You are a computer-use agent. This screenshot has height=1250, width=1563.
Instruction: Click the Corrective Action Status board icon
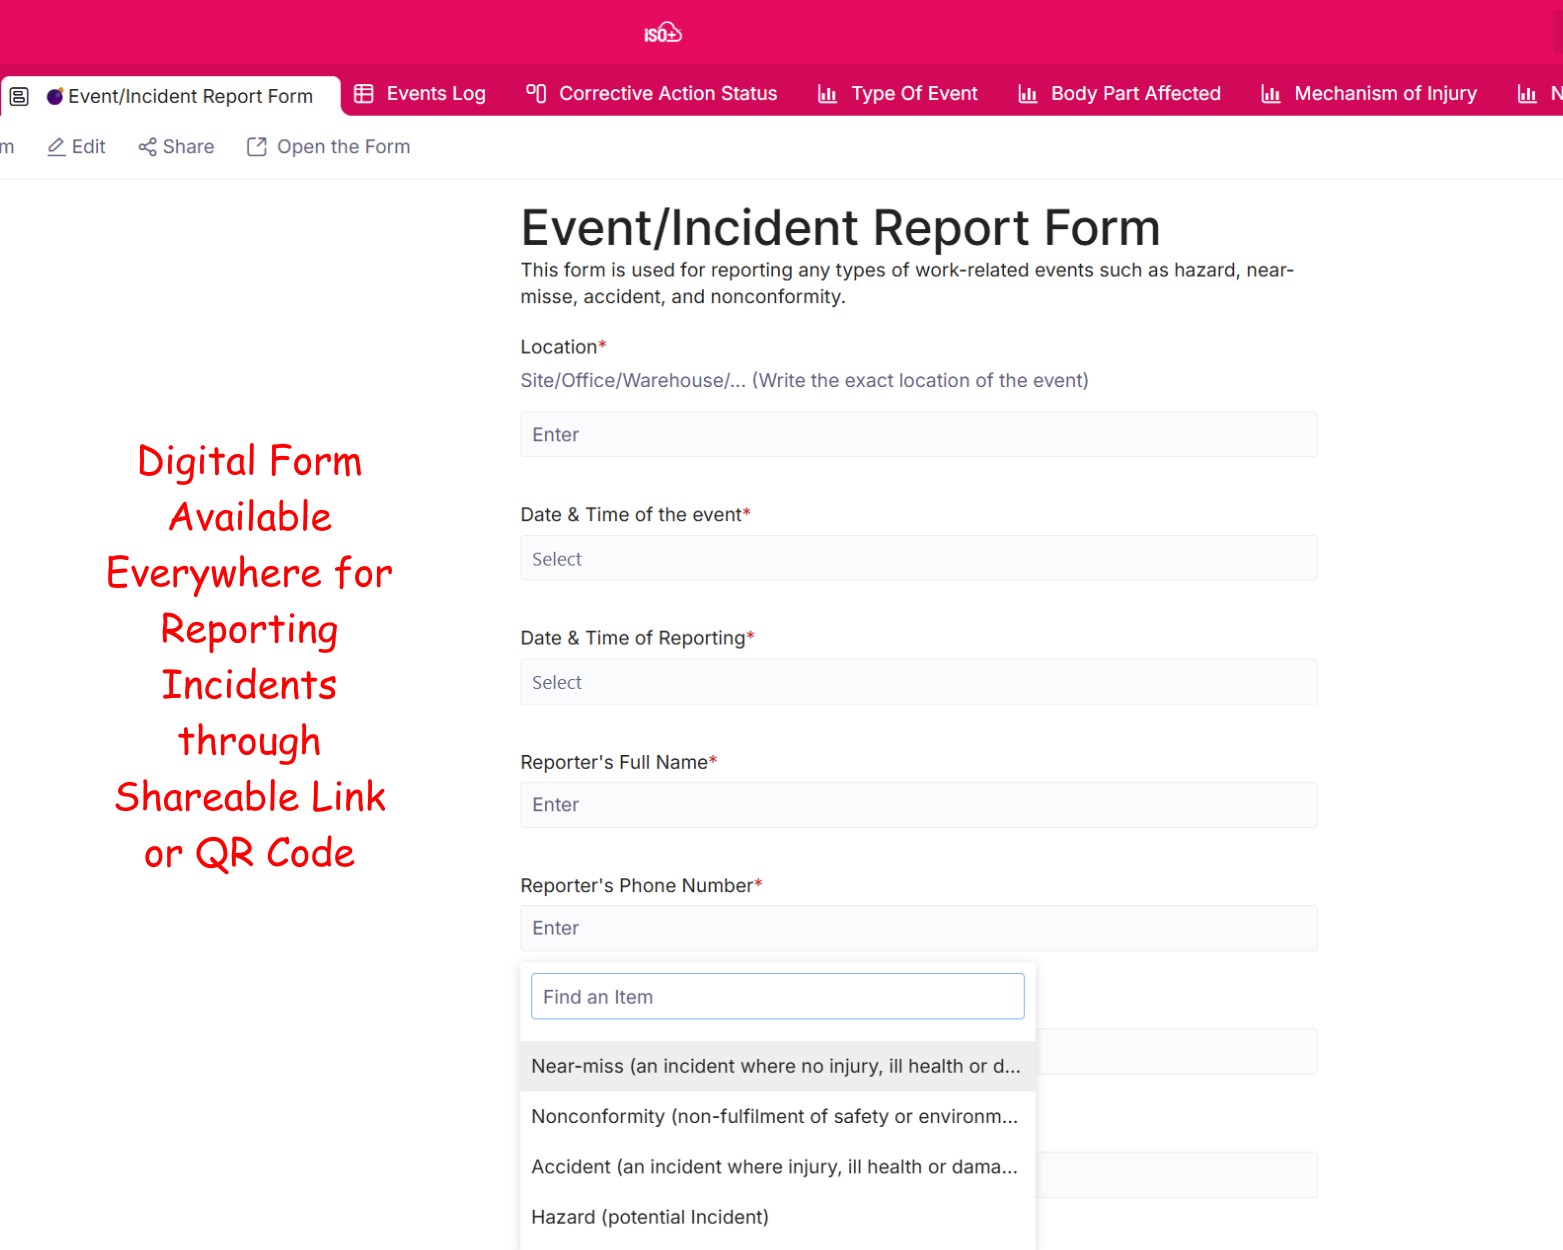(x=536, y=93)
